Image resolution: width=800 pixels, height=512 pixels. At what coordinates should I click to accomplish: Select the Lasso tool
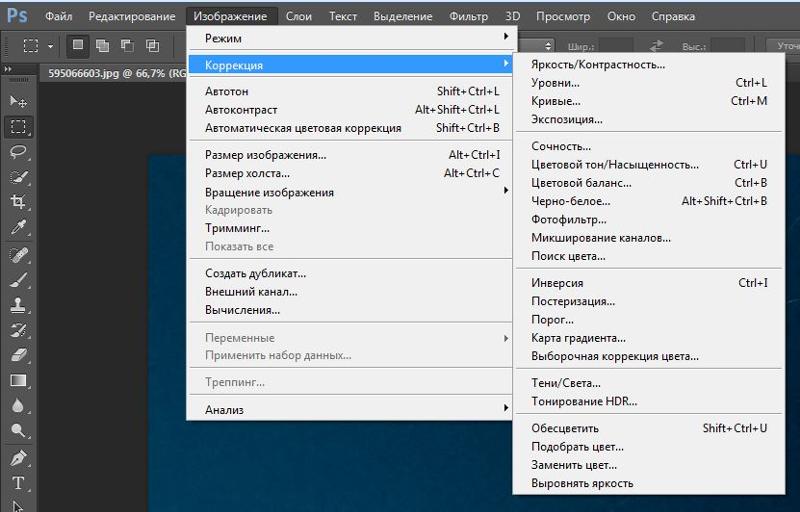18,151
